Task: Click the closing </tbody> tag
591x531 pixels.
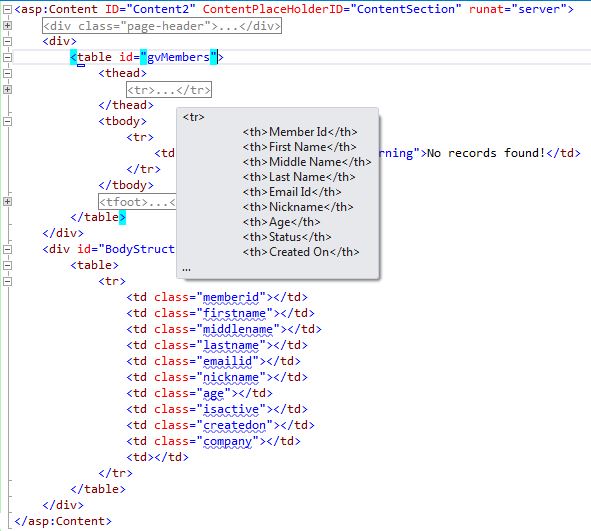Action: (x=126, y=185)
